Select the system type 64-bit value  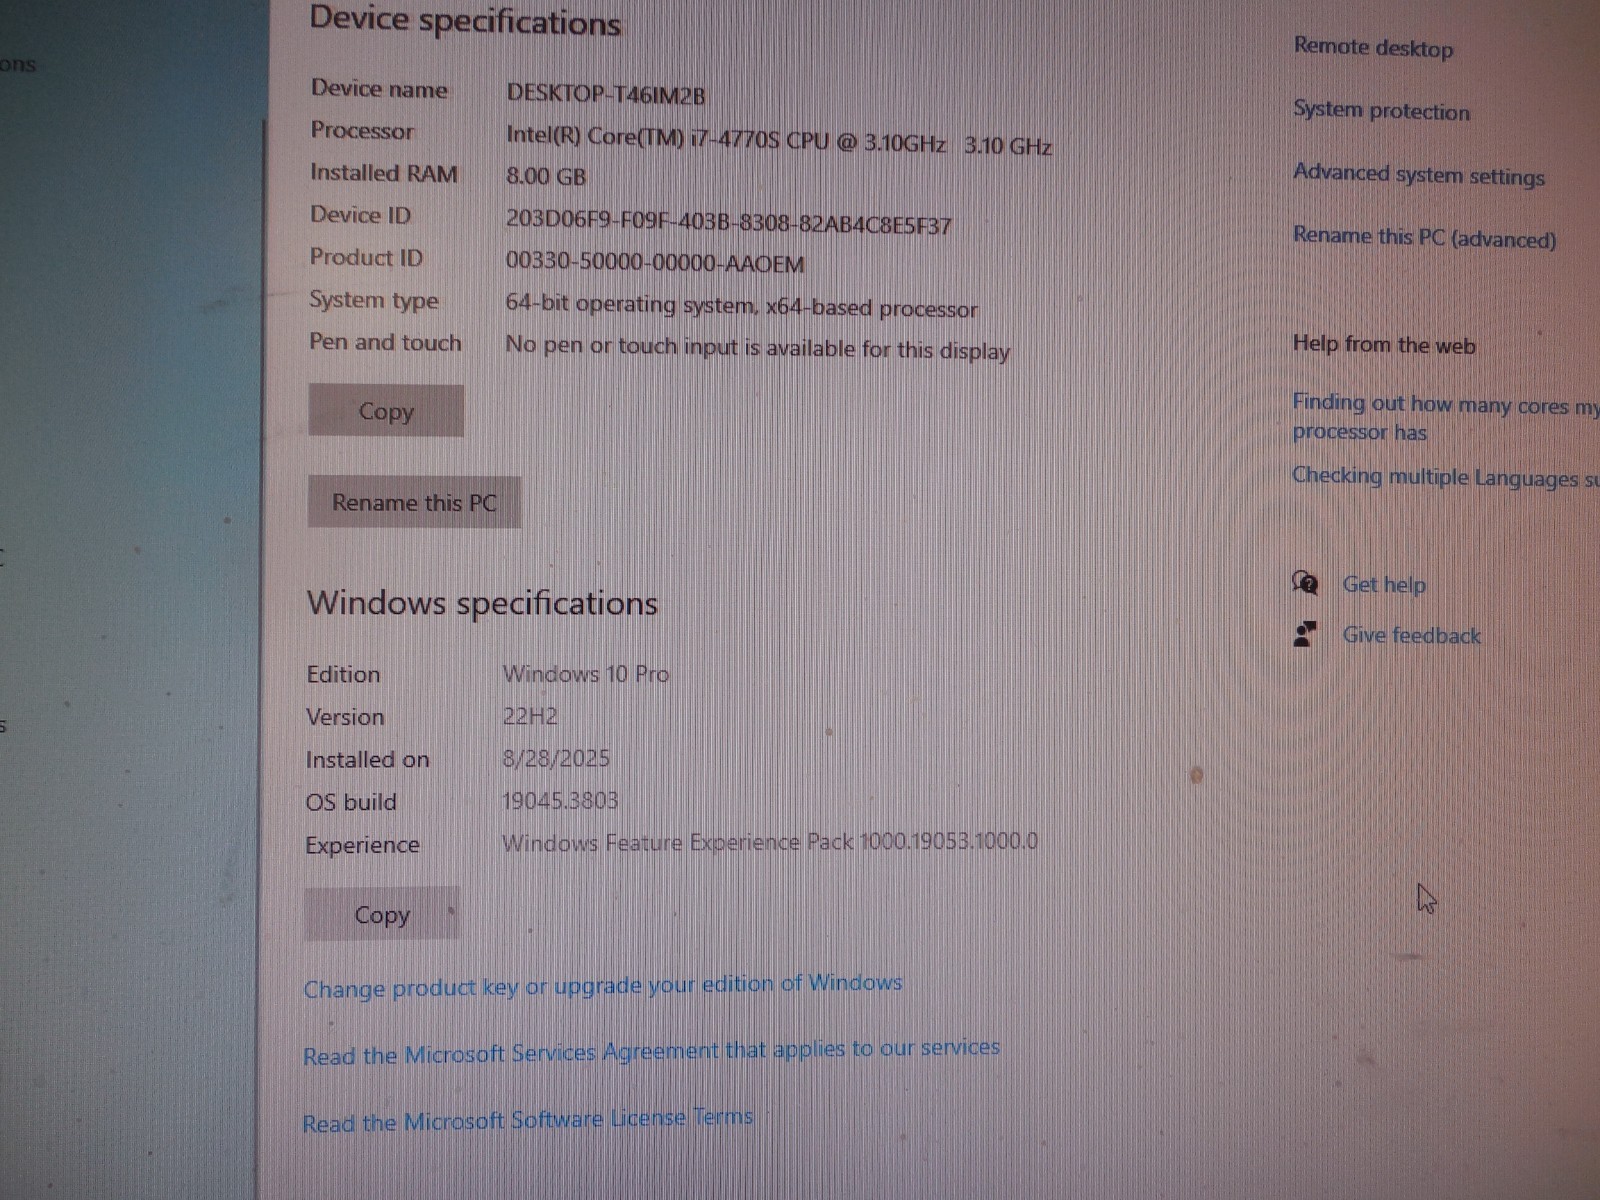(741, 306)
